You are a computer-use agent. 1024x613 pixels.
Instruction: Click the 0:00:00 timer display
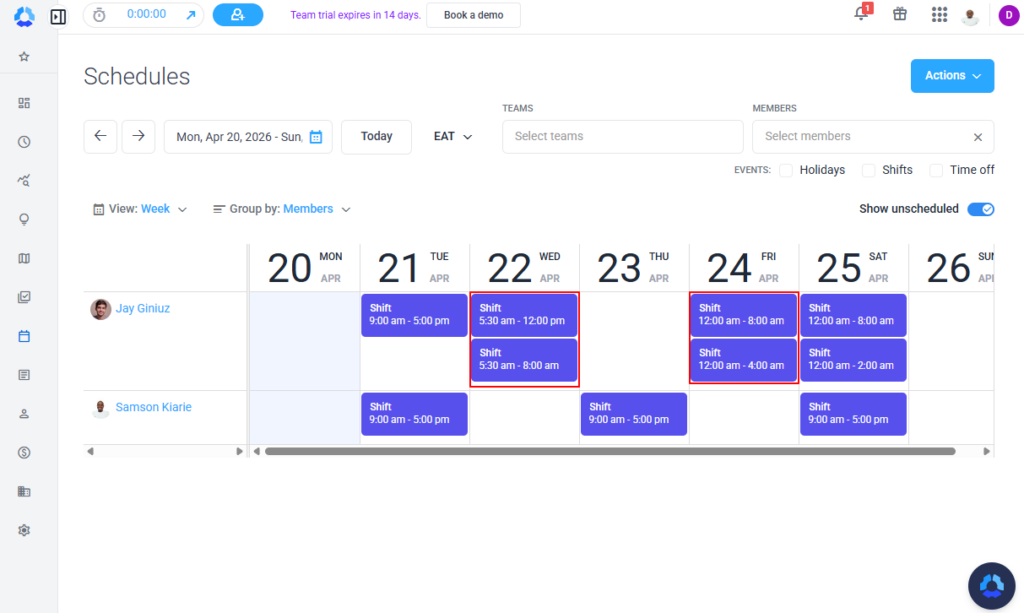click(146, 14)
